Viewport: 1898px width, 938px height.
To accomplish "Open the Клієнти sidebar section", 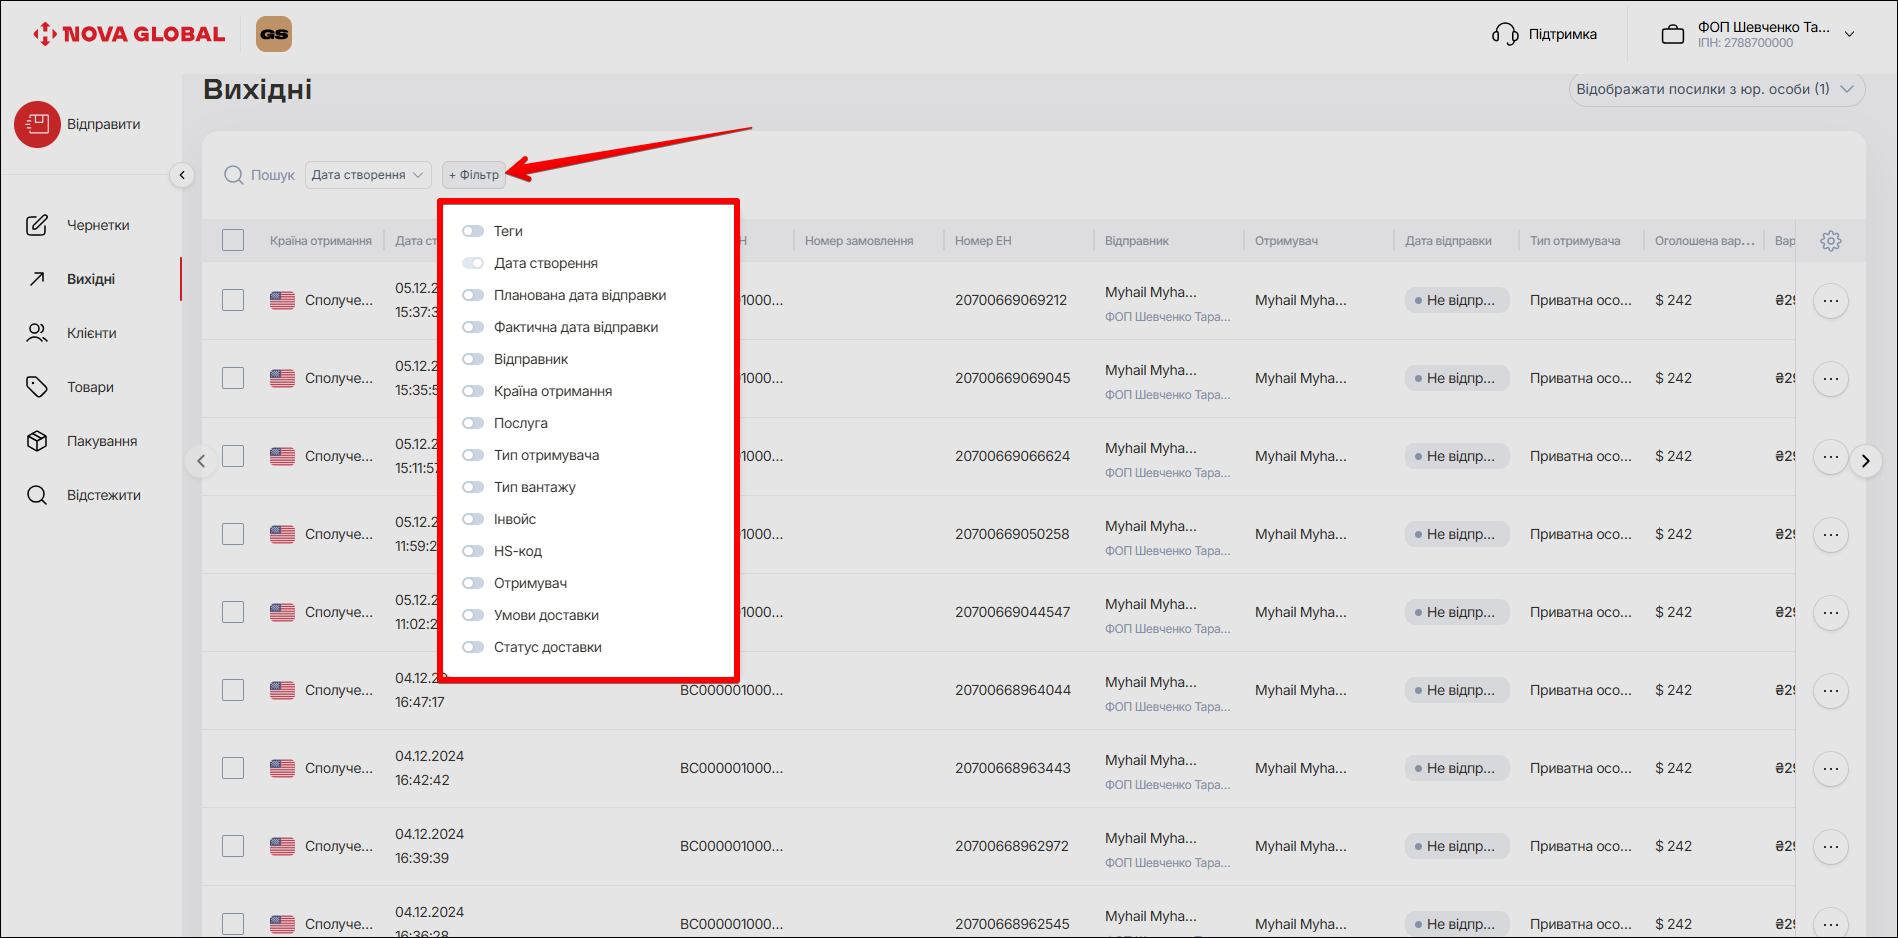I will pos(91,333).
